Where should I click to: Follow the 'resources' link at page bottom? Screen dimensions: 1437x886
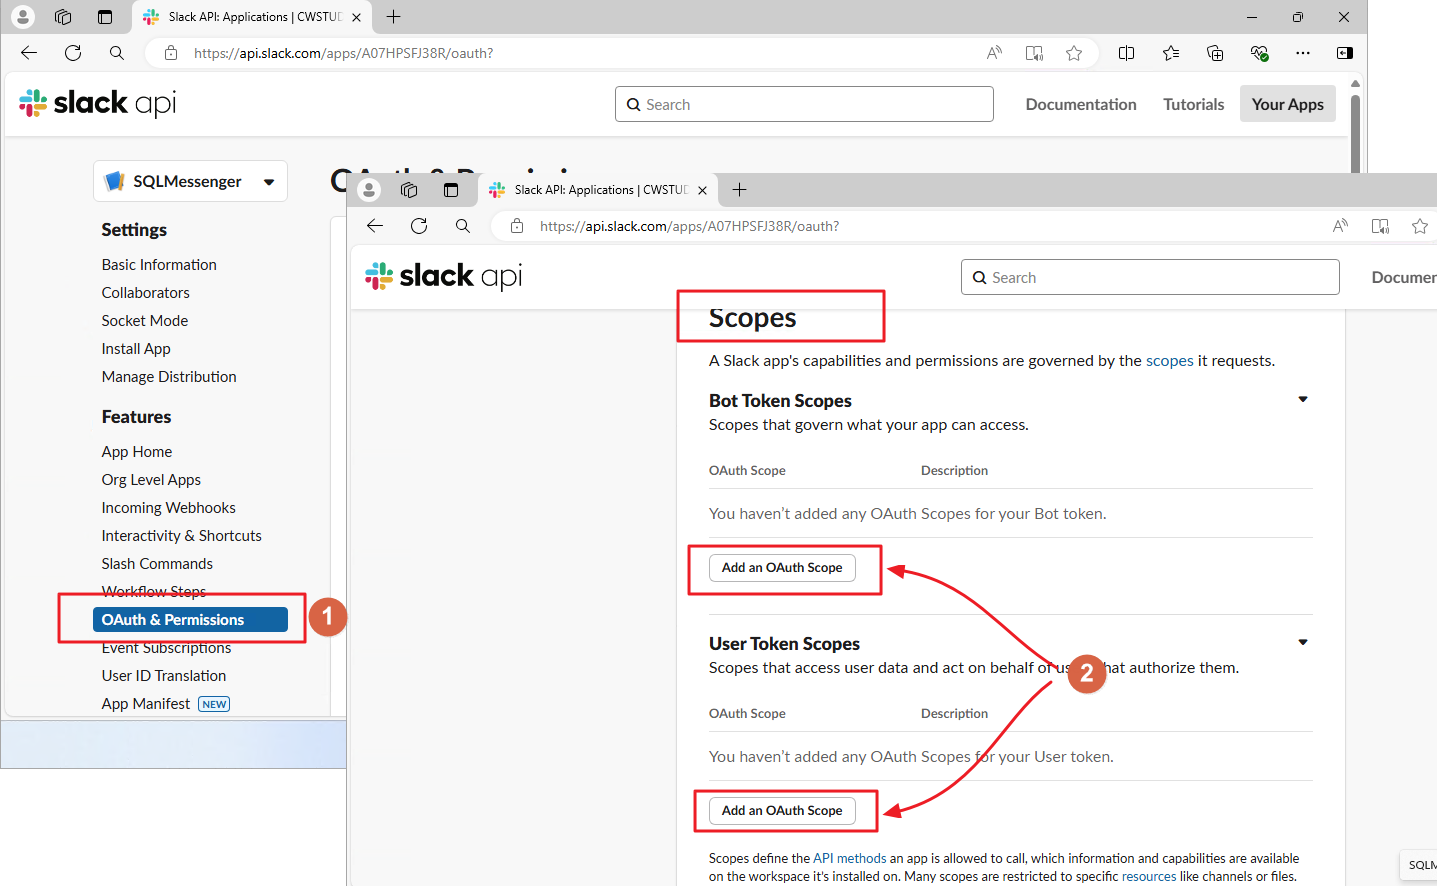coord(1149,876)
